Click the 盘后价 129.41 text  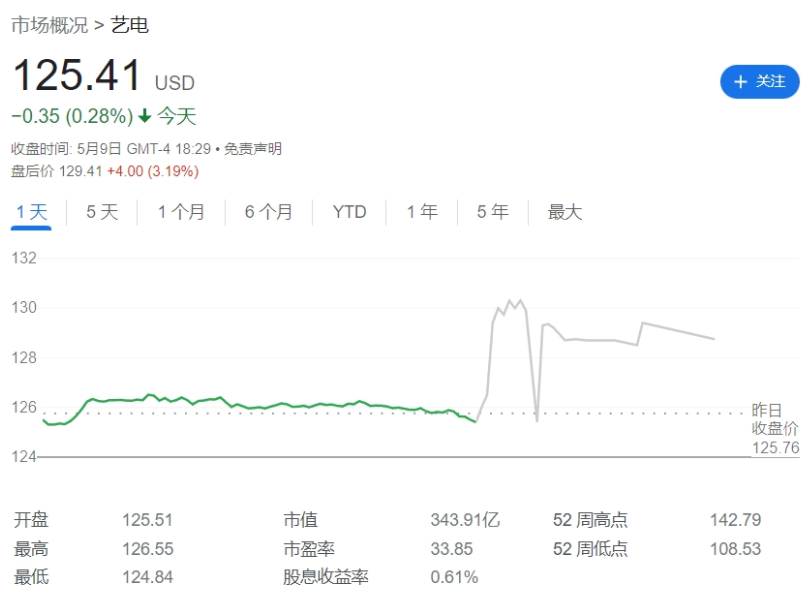pyautogui.click(x=57, y=171)
